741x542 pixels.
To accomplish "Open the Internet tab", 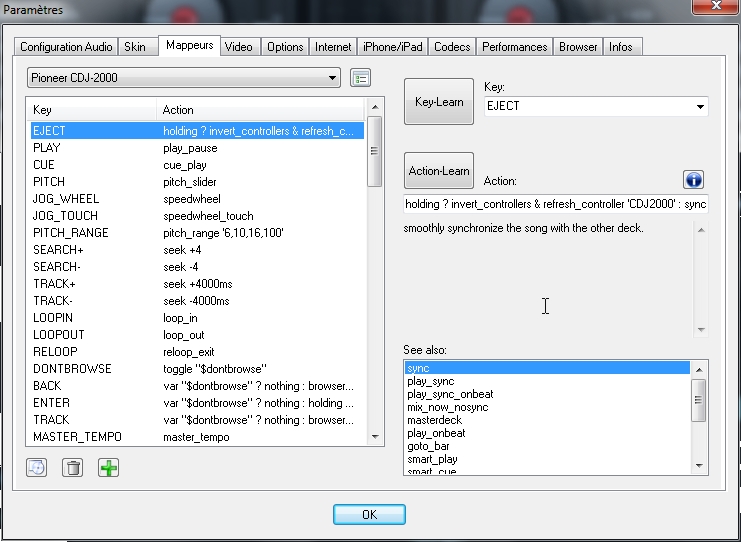I will (333, 47).
